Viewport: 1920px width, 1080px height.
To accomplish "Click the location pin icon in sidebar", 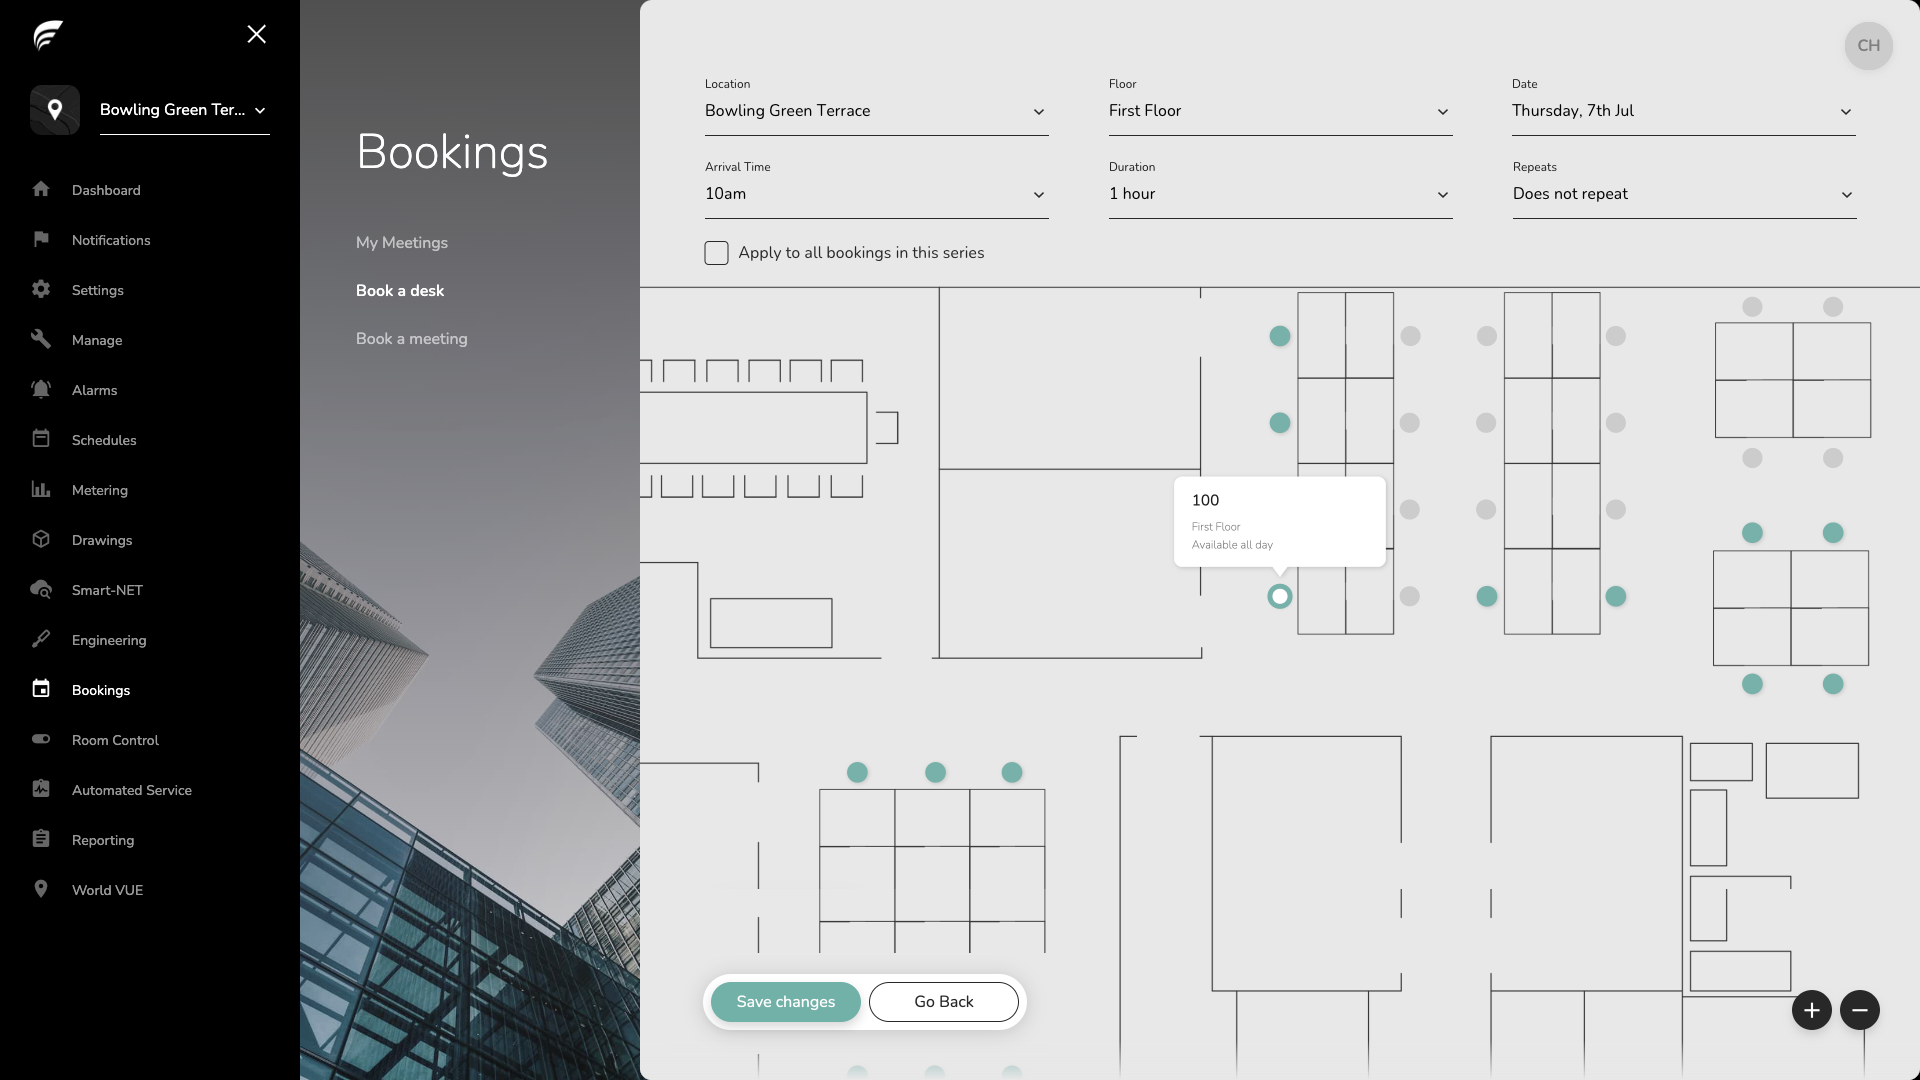I will tap(55, 110).
